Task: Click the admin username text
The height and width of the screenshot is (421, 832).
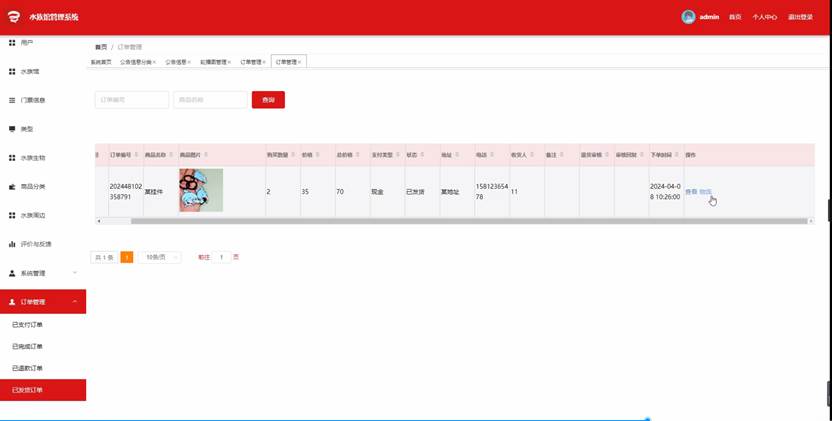Action: tap(709, 17)
